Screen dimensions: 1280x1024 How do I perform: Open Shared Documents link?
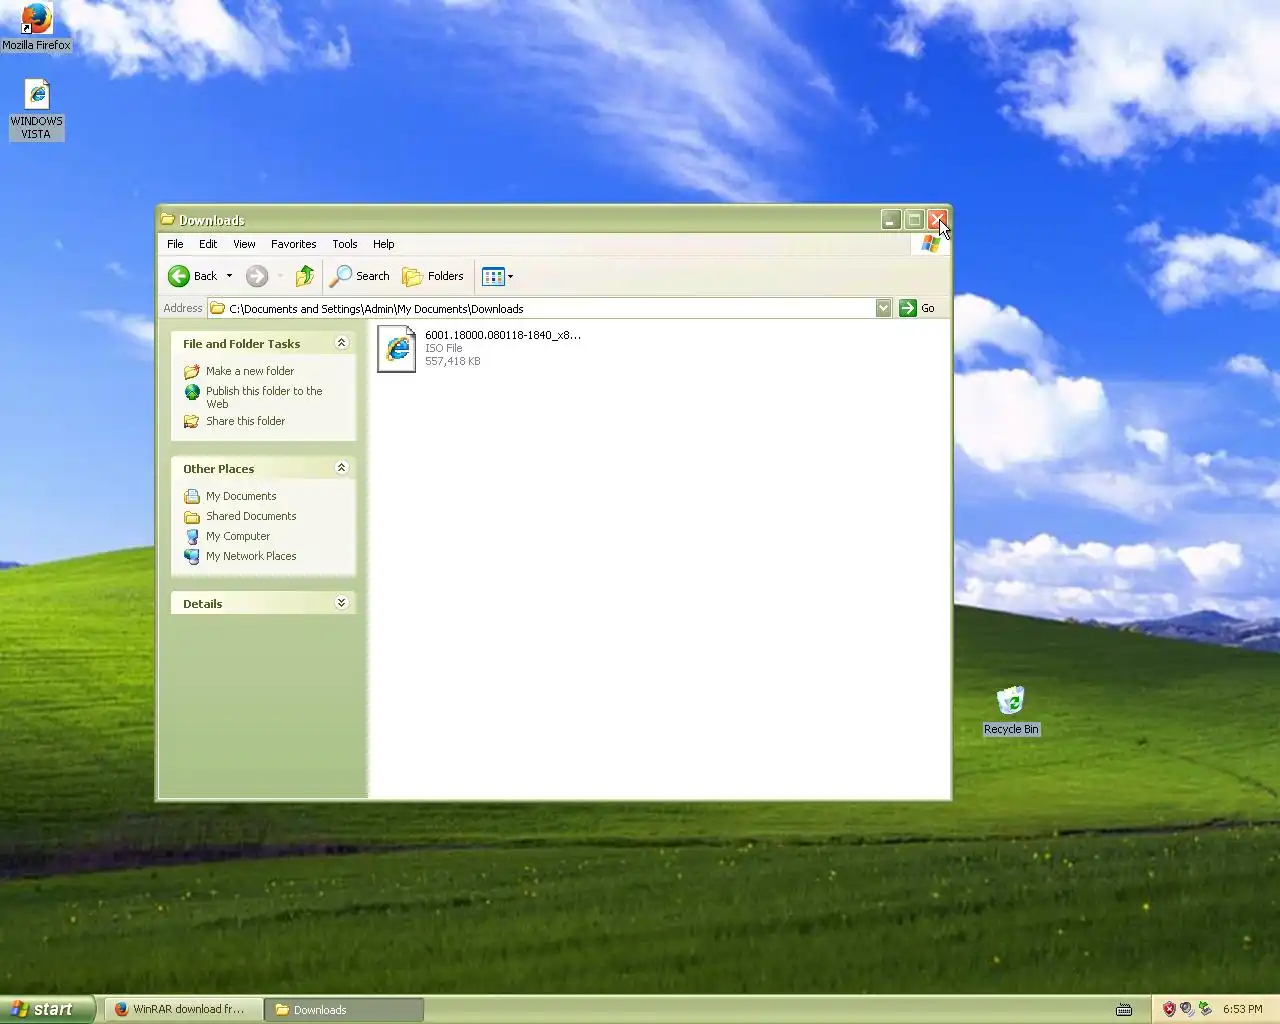coord(251,516)
